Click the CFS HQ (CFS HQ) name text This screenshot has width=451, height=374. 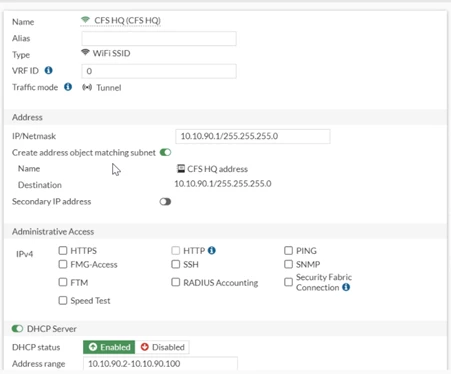point(127,20)
